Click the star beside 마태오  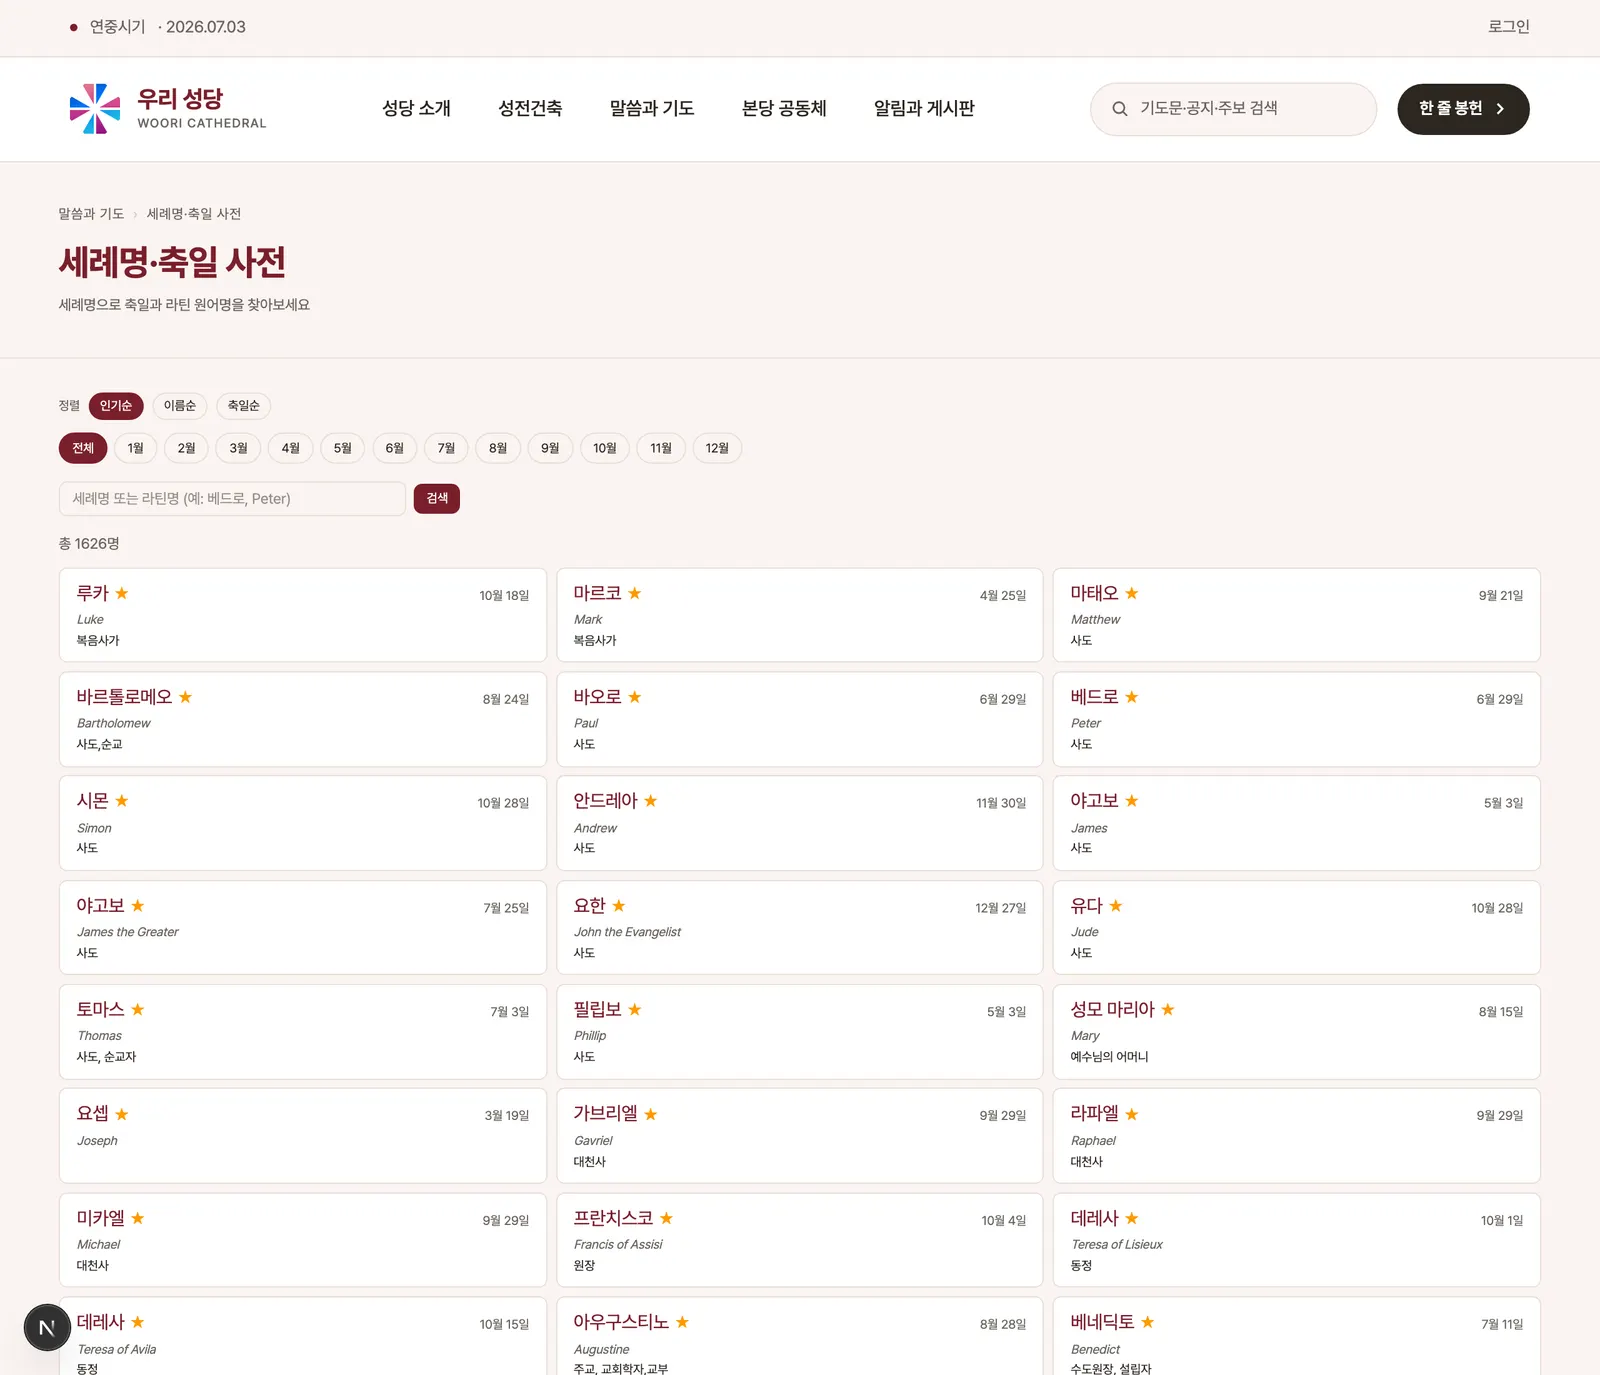[x=1132, y=593]
